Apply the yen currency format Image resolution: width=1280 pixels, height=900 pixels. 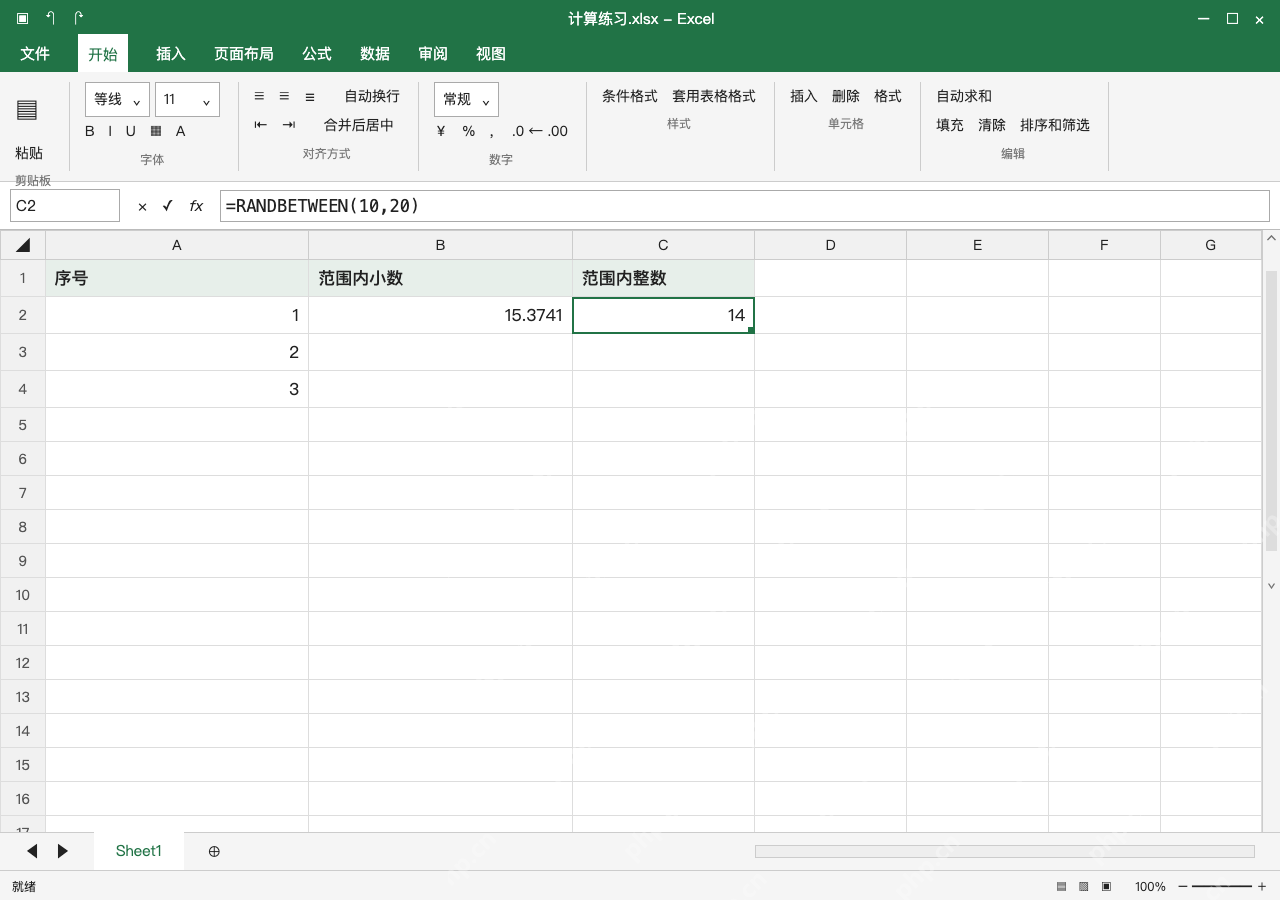tap(441, 131)
